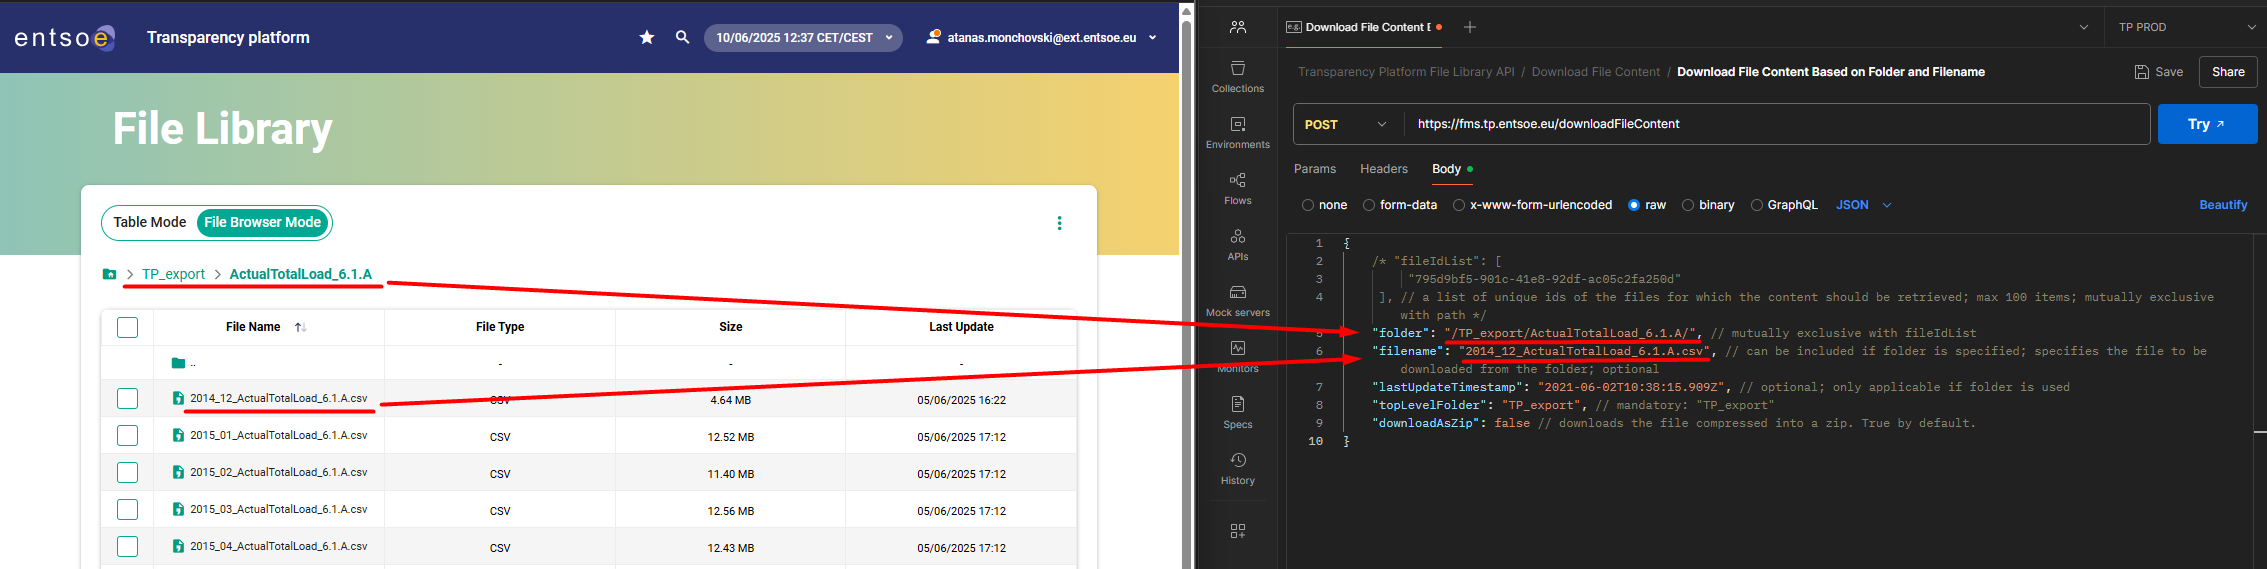Viewport: 2267px width, 569px height.
Task: Select the binary body type radio
Action: (x=1688, y=205)
